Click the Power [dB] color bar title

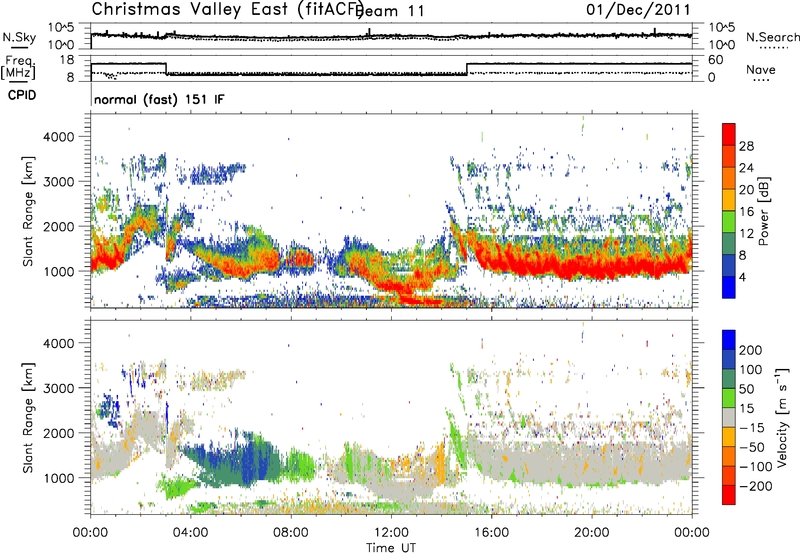(x=764, y=211)
